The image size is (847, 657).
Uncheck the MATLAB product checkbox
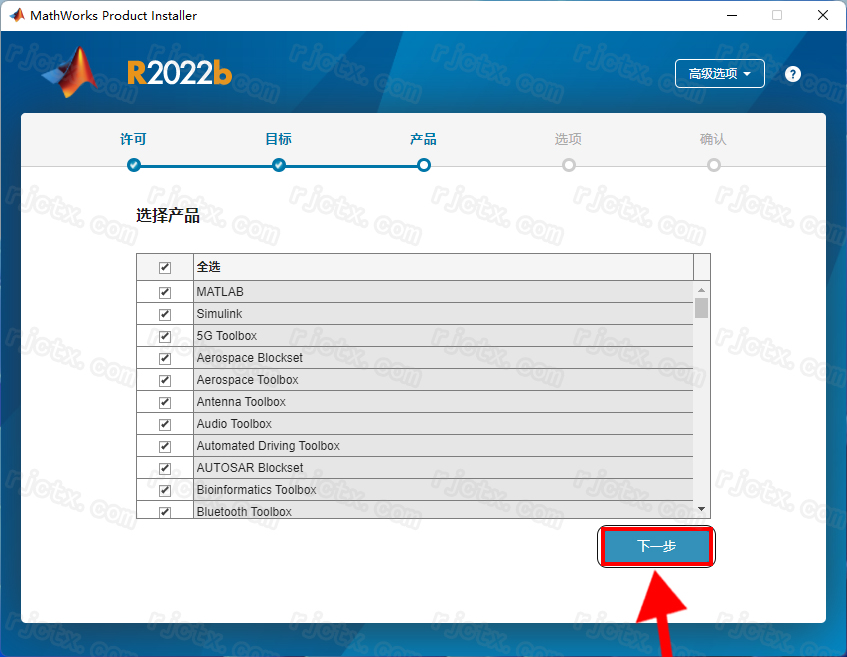[x=165, y=292]
